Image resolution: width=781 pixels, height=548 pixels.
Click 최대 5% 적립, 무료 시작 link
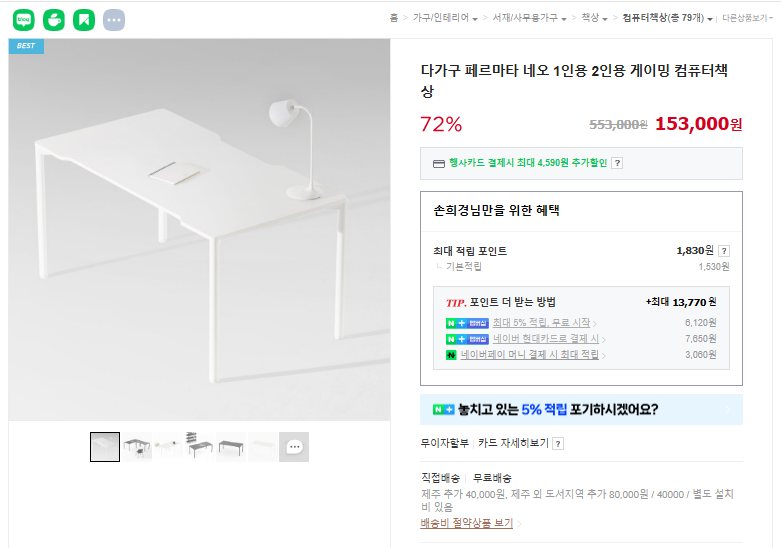click(x=541, y=323)
